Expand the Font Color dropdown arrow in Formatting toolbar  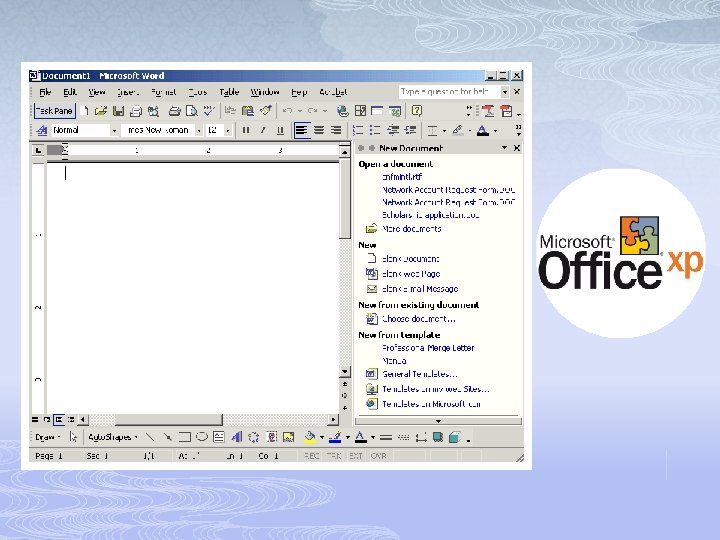click(495, 131)
